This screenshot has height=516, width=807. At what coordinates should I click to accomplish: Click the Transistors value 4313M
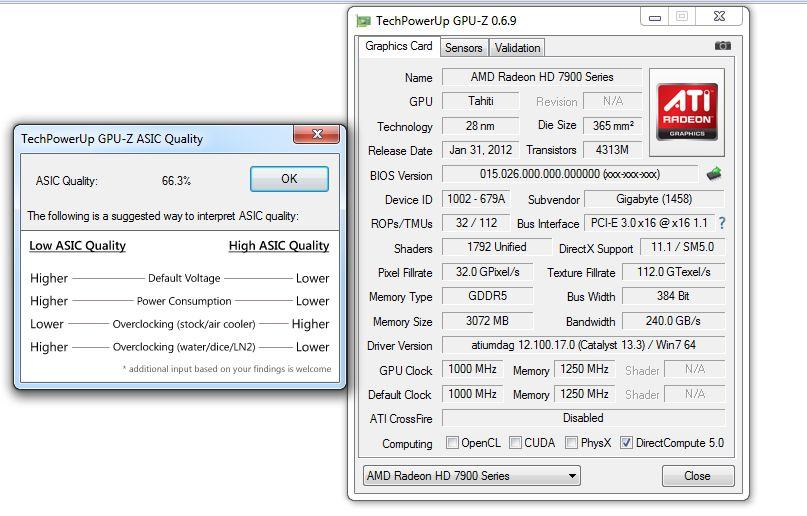[x=612, y=150]
